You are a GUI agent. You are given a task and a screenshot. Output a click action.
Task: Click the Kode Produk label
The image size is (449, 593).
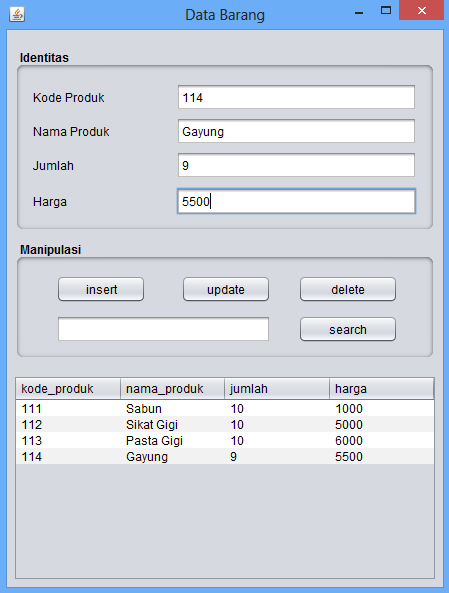tap(68, 98)
